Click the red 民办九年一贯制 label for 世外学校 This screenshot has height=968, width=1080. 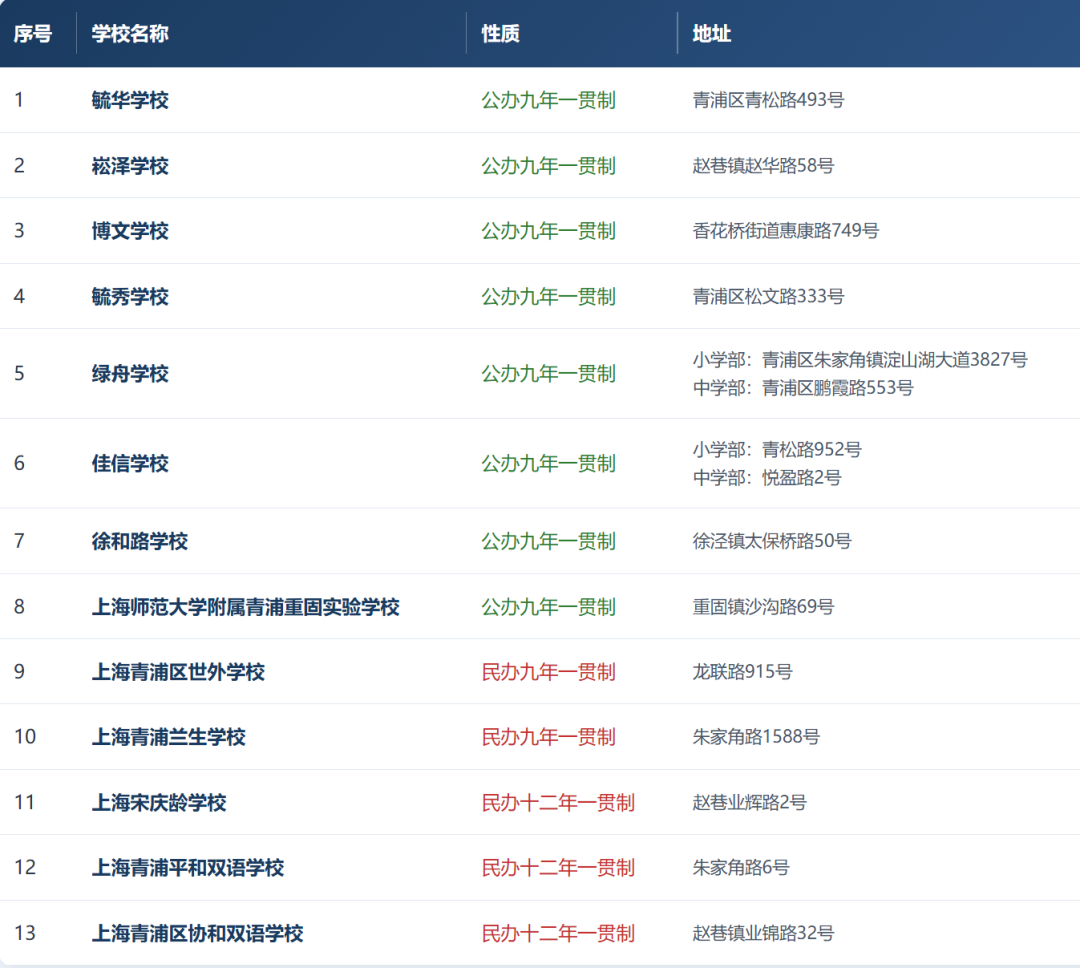click(548, 672)
